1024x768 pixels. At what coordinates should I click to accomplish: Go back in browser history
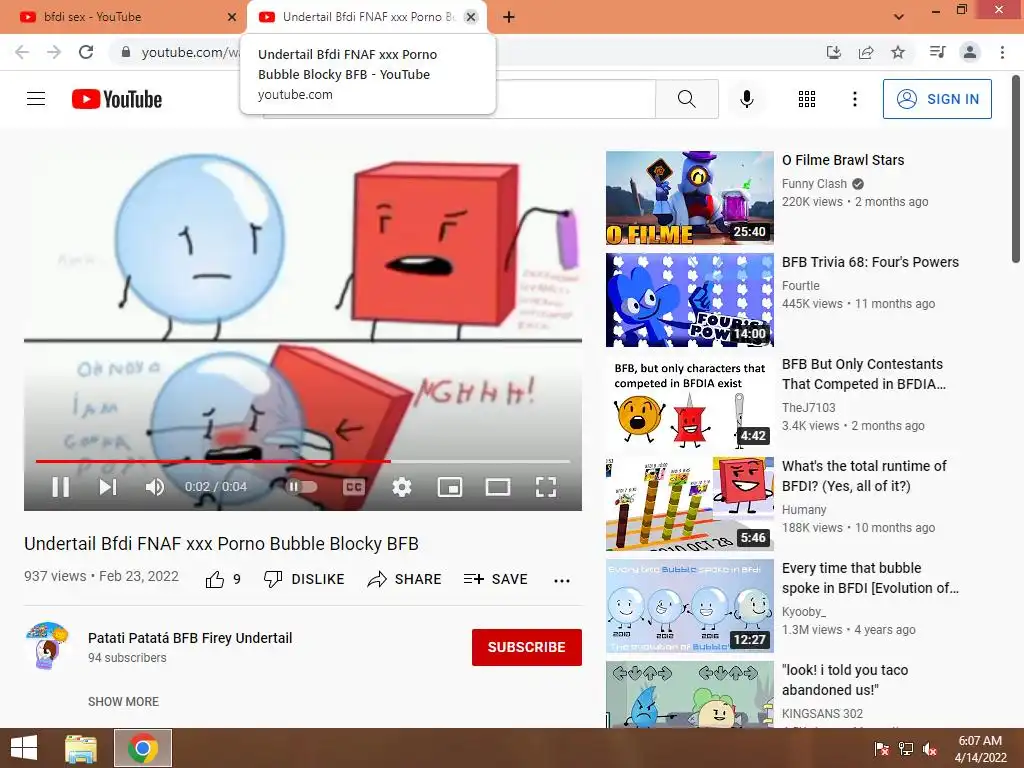click(x=22, y=52)
